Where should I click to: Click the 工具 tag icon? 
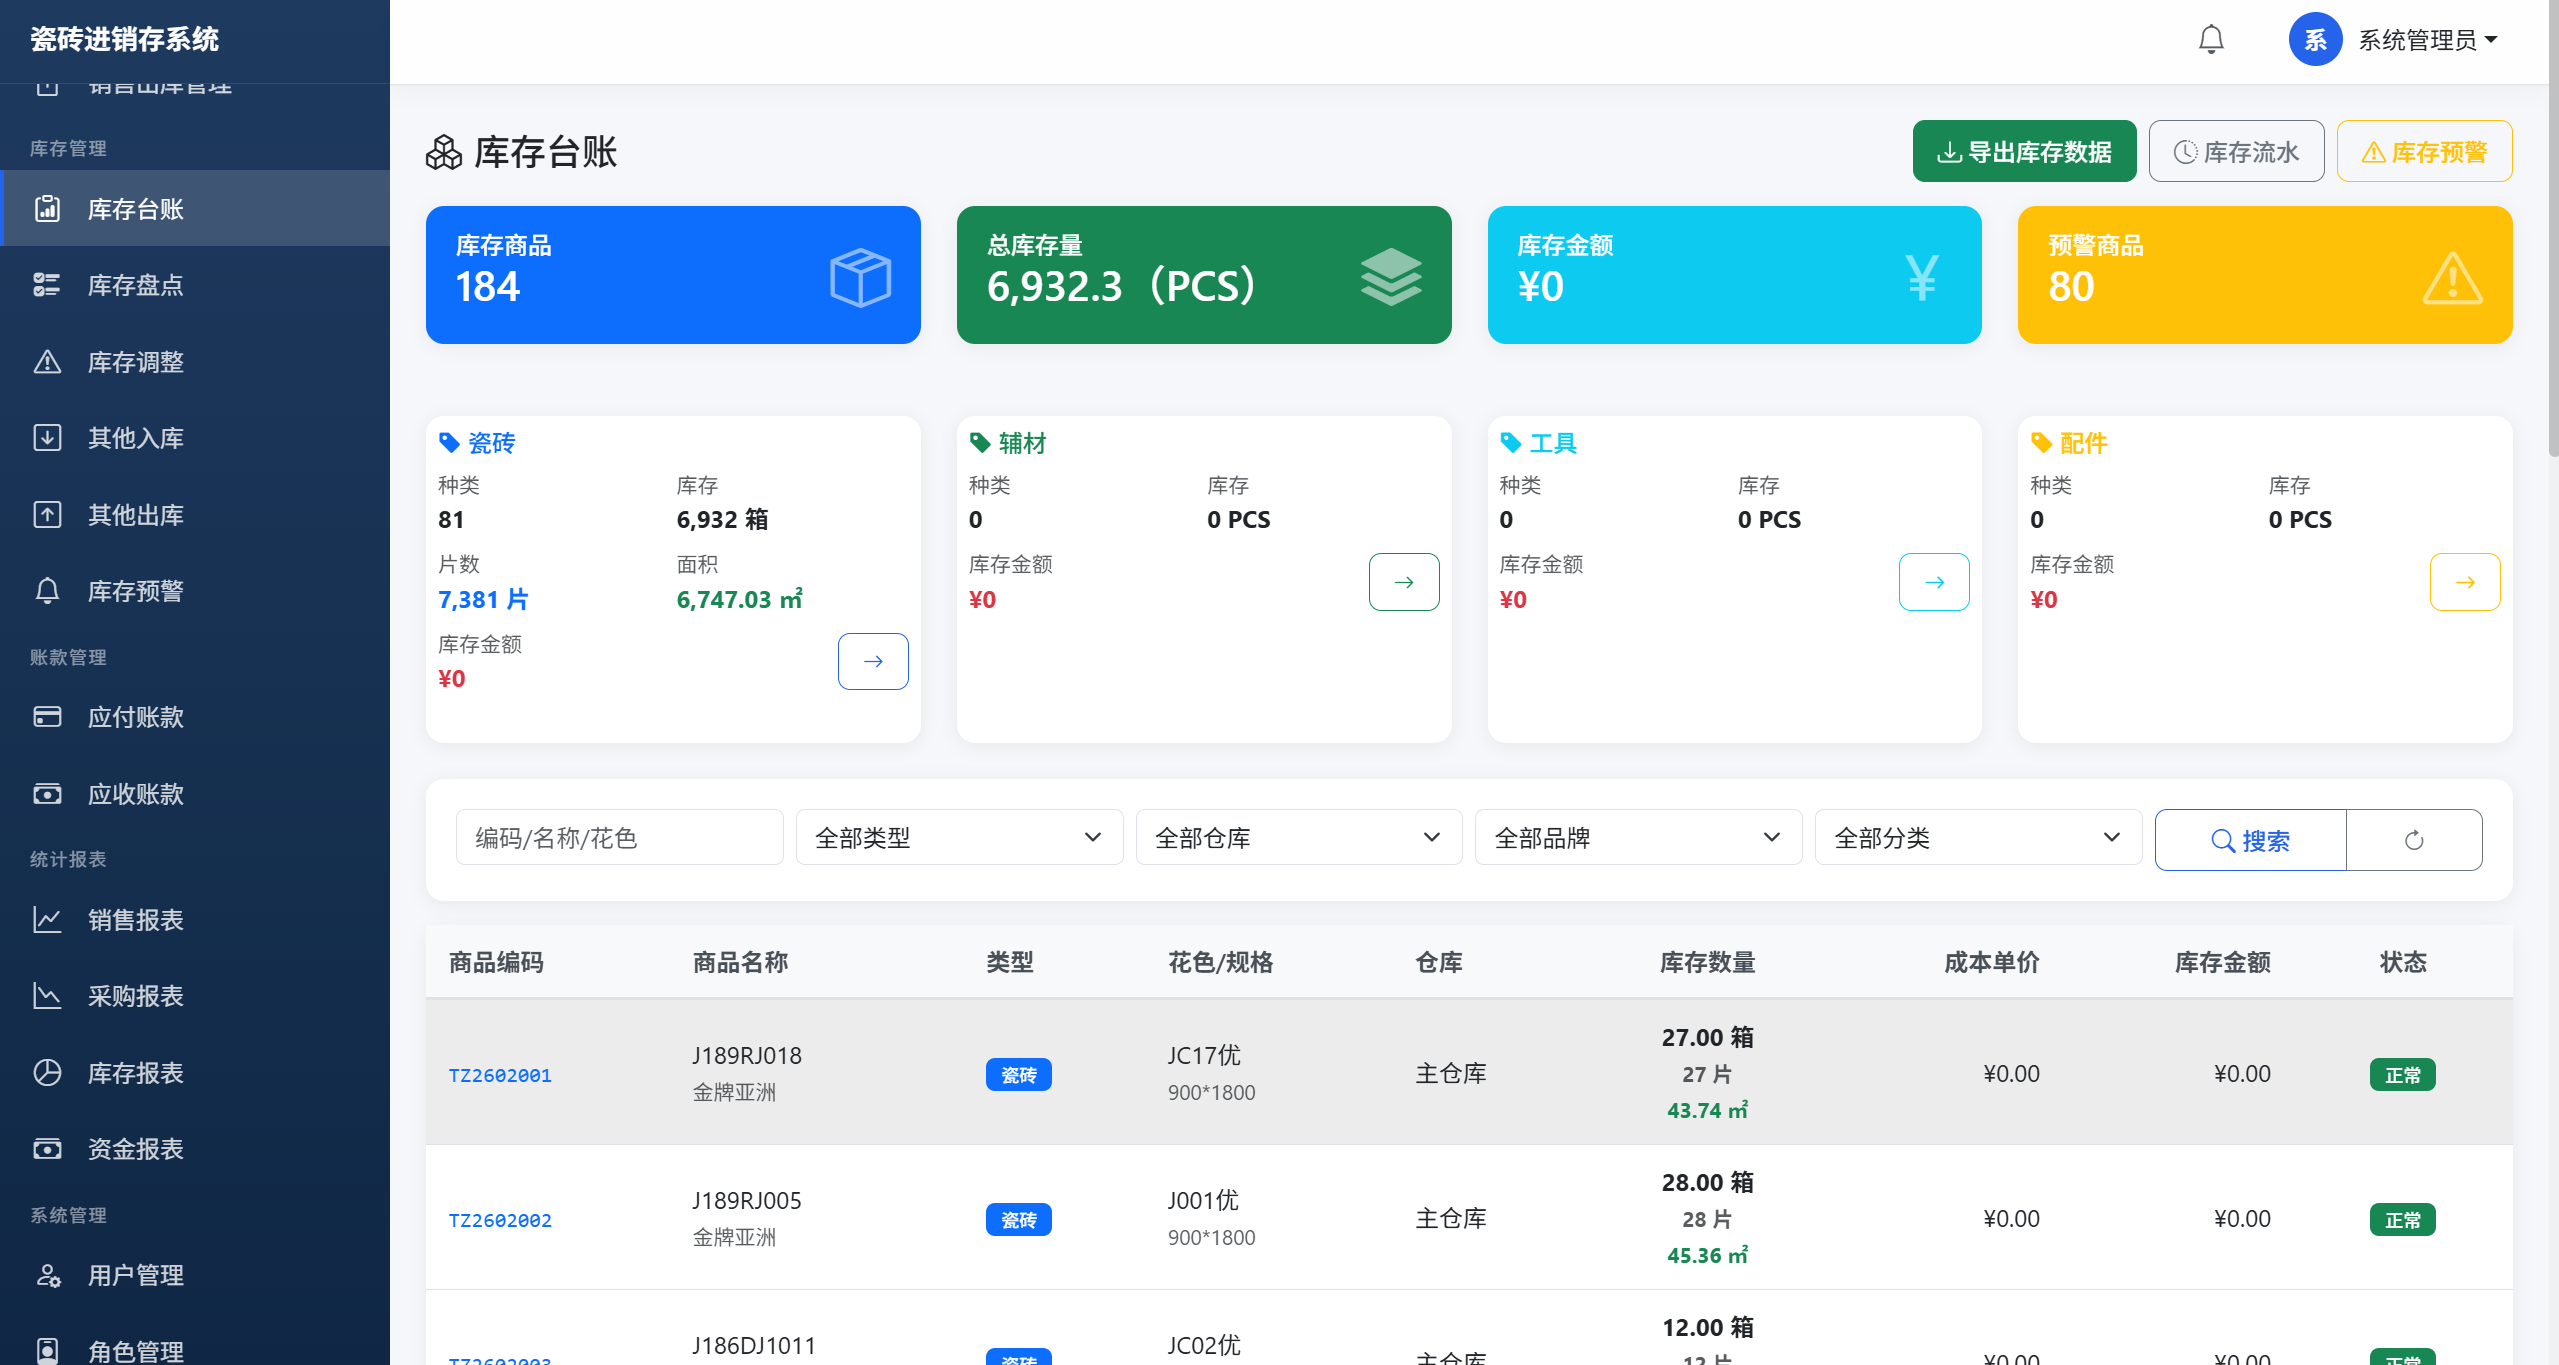tap(1511, 443)
